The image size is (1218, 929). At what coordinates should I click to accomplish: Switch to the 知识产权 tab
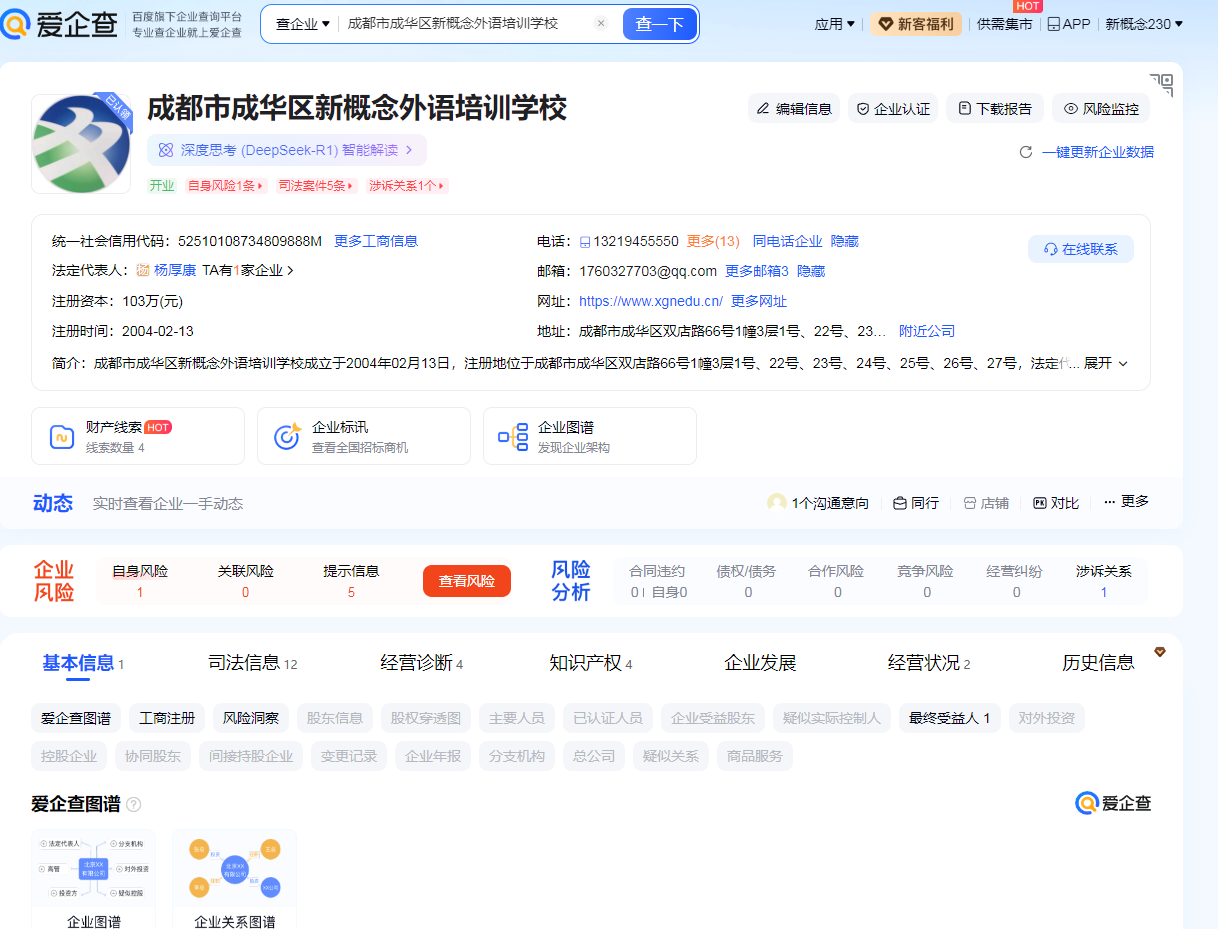(x=590, y=663)
